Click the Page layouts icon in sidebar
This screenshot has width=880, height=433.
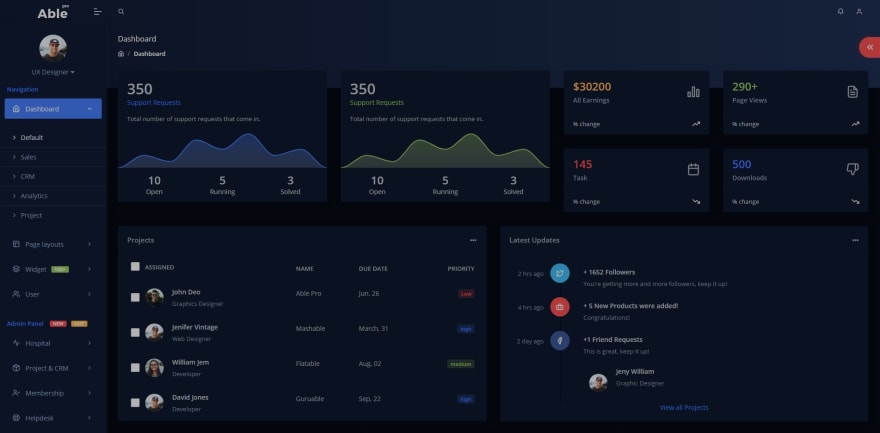pyautogui.click(x=16, y=245)
